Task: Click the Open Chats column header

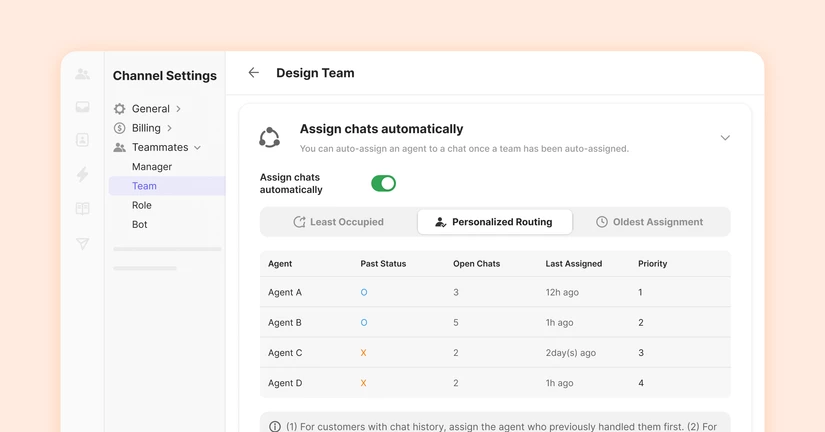Action: [x=476, y=264]
